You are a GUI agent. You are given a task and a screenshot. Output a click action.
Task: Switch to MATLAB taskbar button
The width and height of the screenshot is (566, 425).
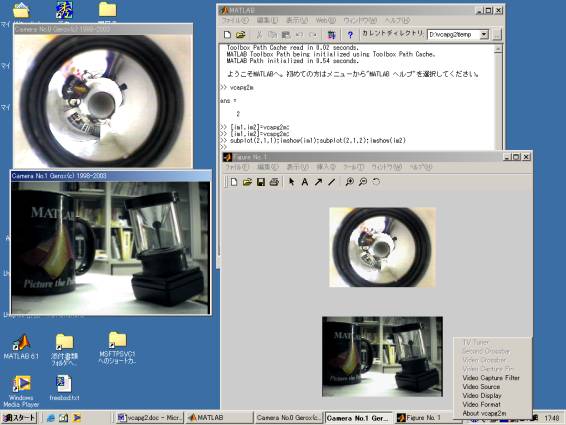tap(219, 418)
